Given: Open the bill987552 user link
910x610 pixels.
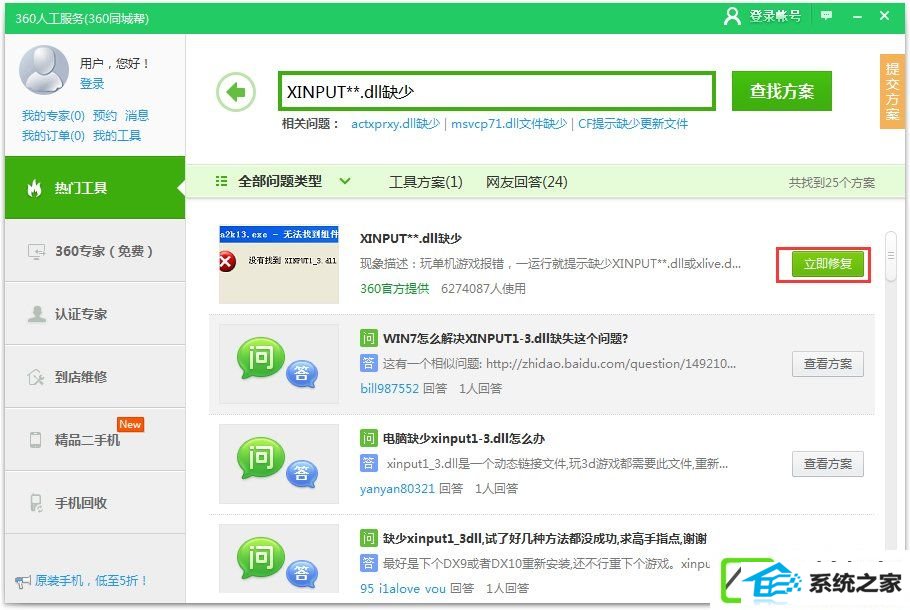Looking at the screenshot, I should pyautogui.click(x=389, y=388).
